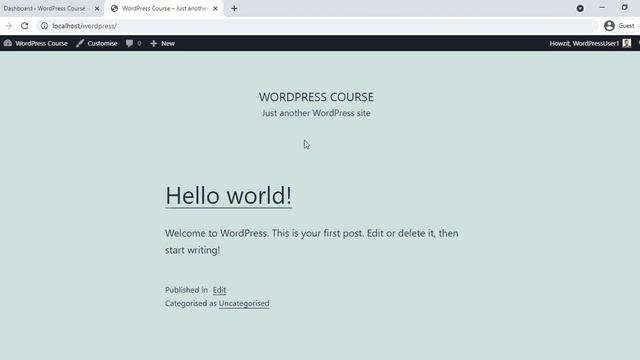Minimize the browser window
This screenshot has width=640, height=360.
click(x=602, y=7)
